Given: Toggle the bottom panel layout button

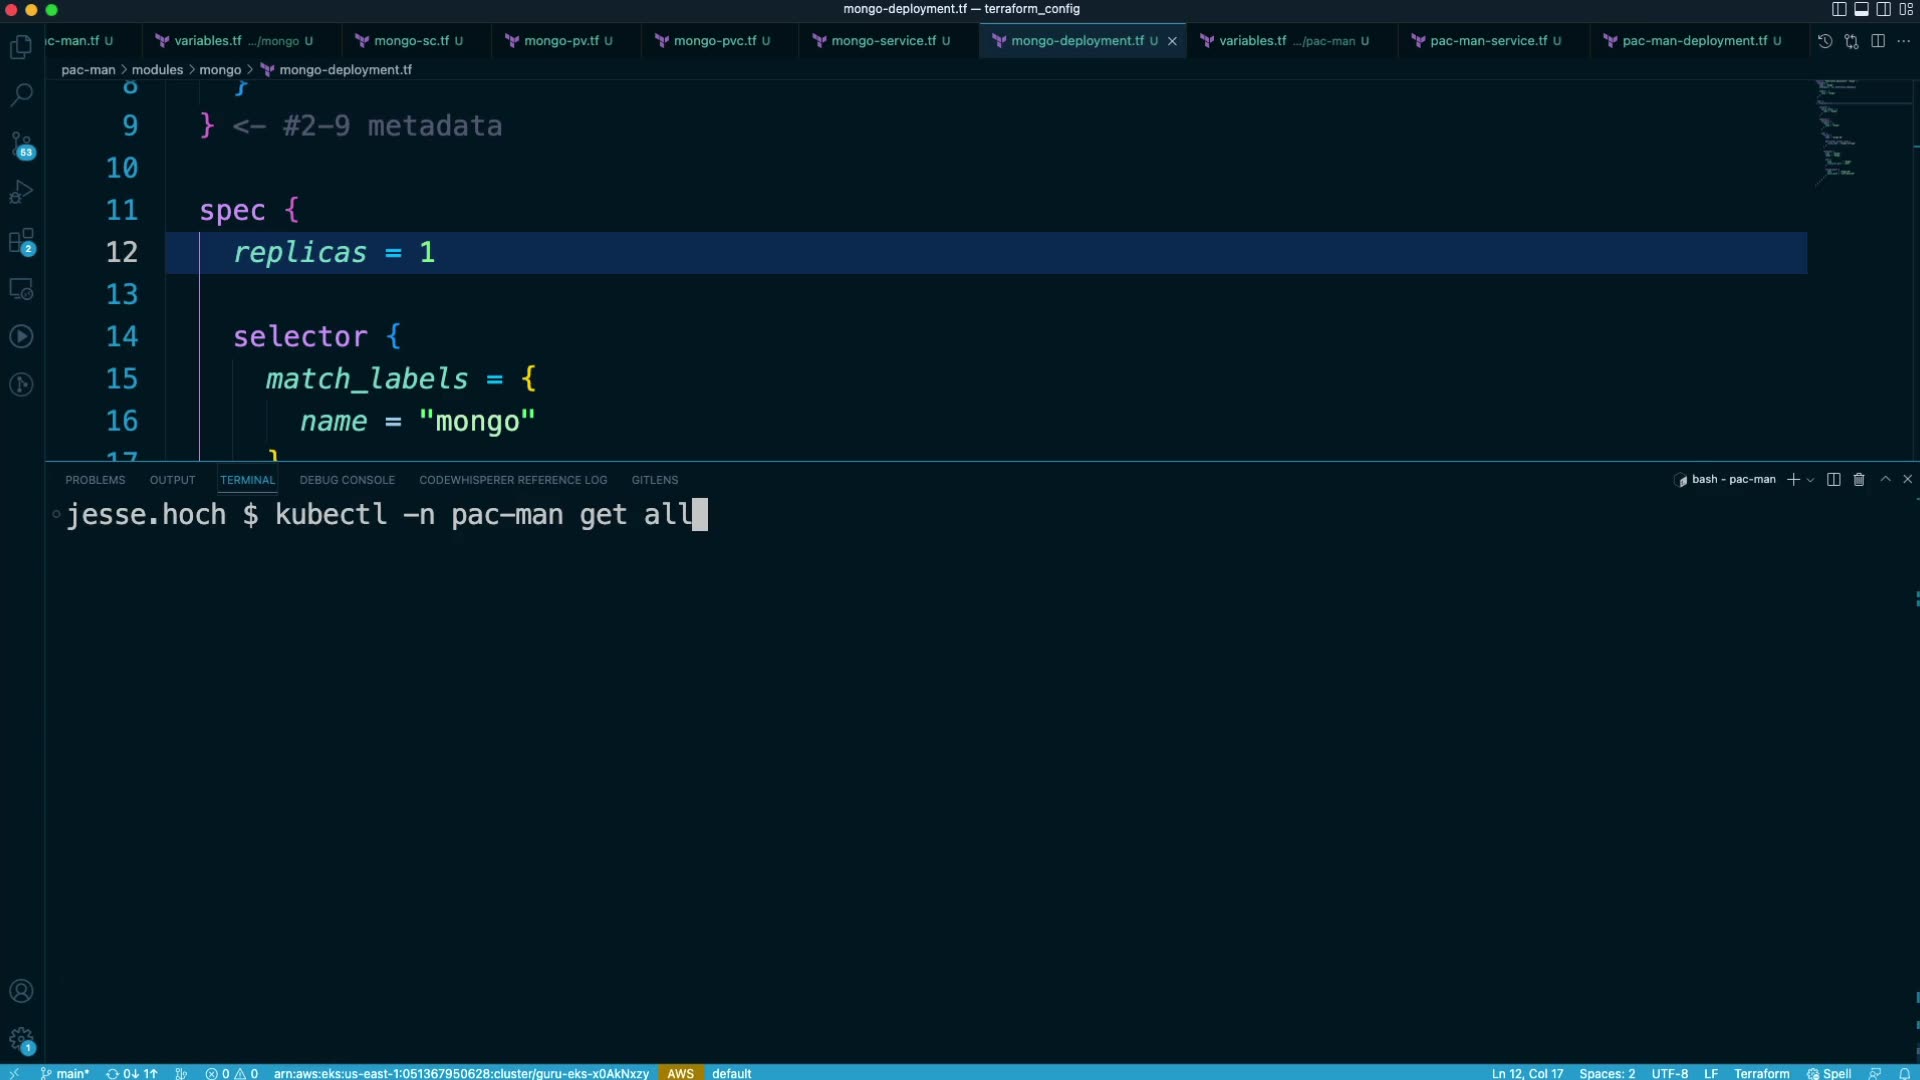Looking at the screenshot, I should tap(1861, 9).
